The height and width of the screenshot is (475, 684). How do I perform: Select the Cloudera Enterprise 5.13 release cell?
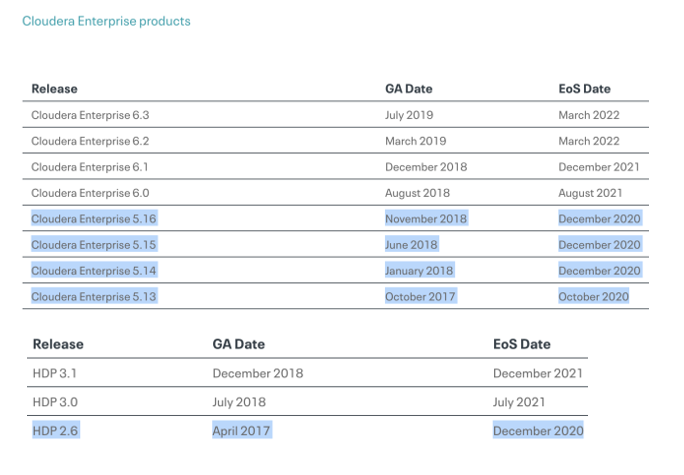(x=94, y=296)
